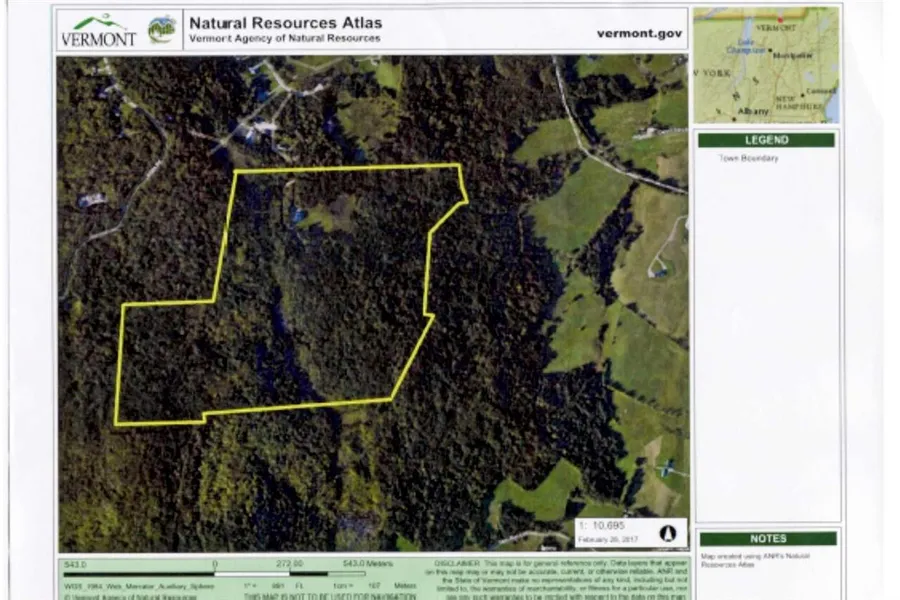Click the notes text about ANR's Atlas
Screen dimensions: 900x600
pos(756,558)
